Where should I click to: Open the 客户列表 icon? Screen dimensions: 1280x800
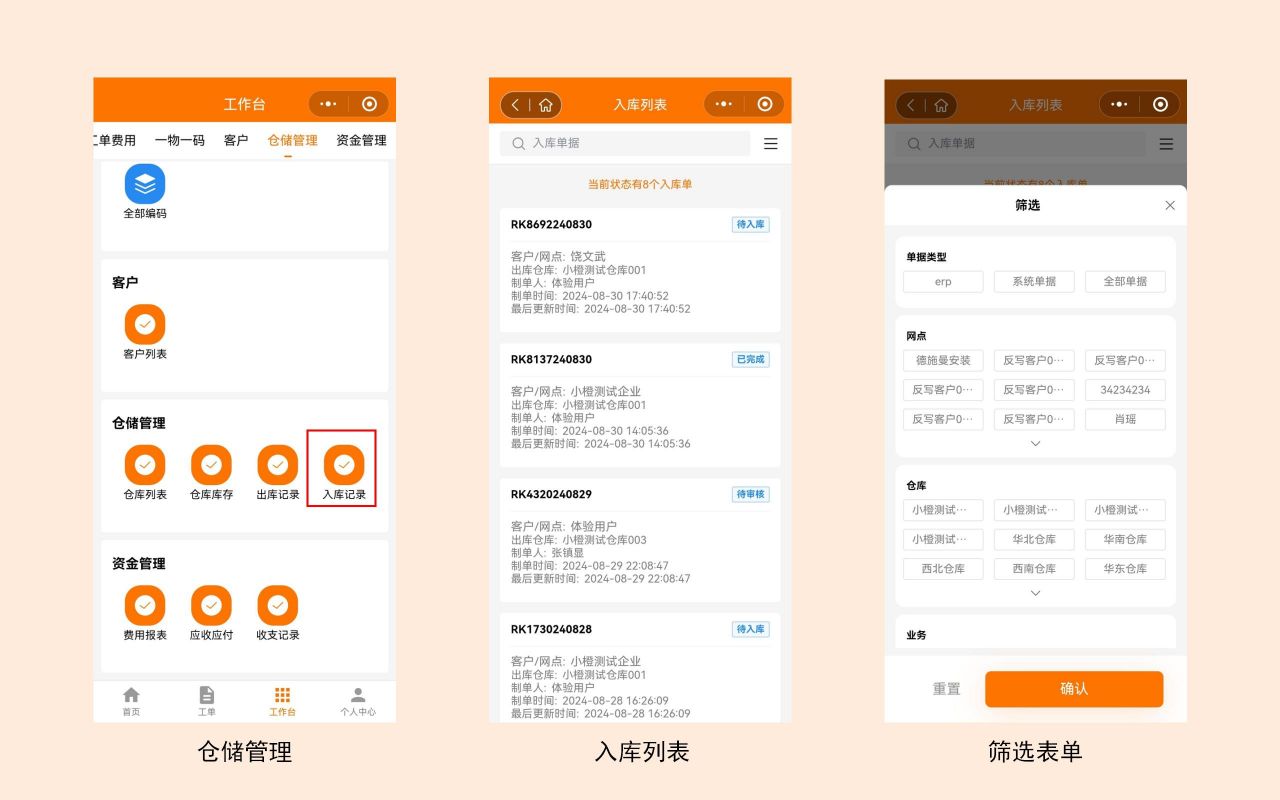click(145, 324)
